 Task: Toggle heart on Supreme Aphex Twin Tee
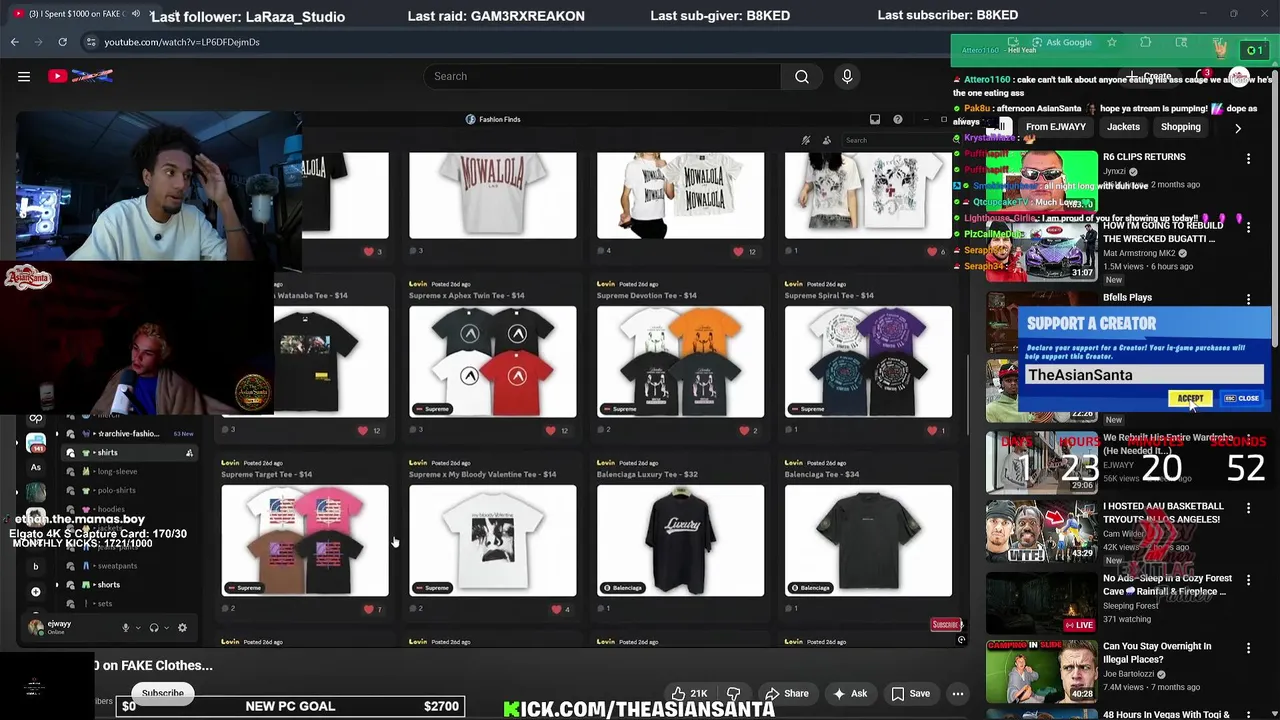551,430
